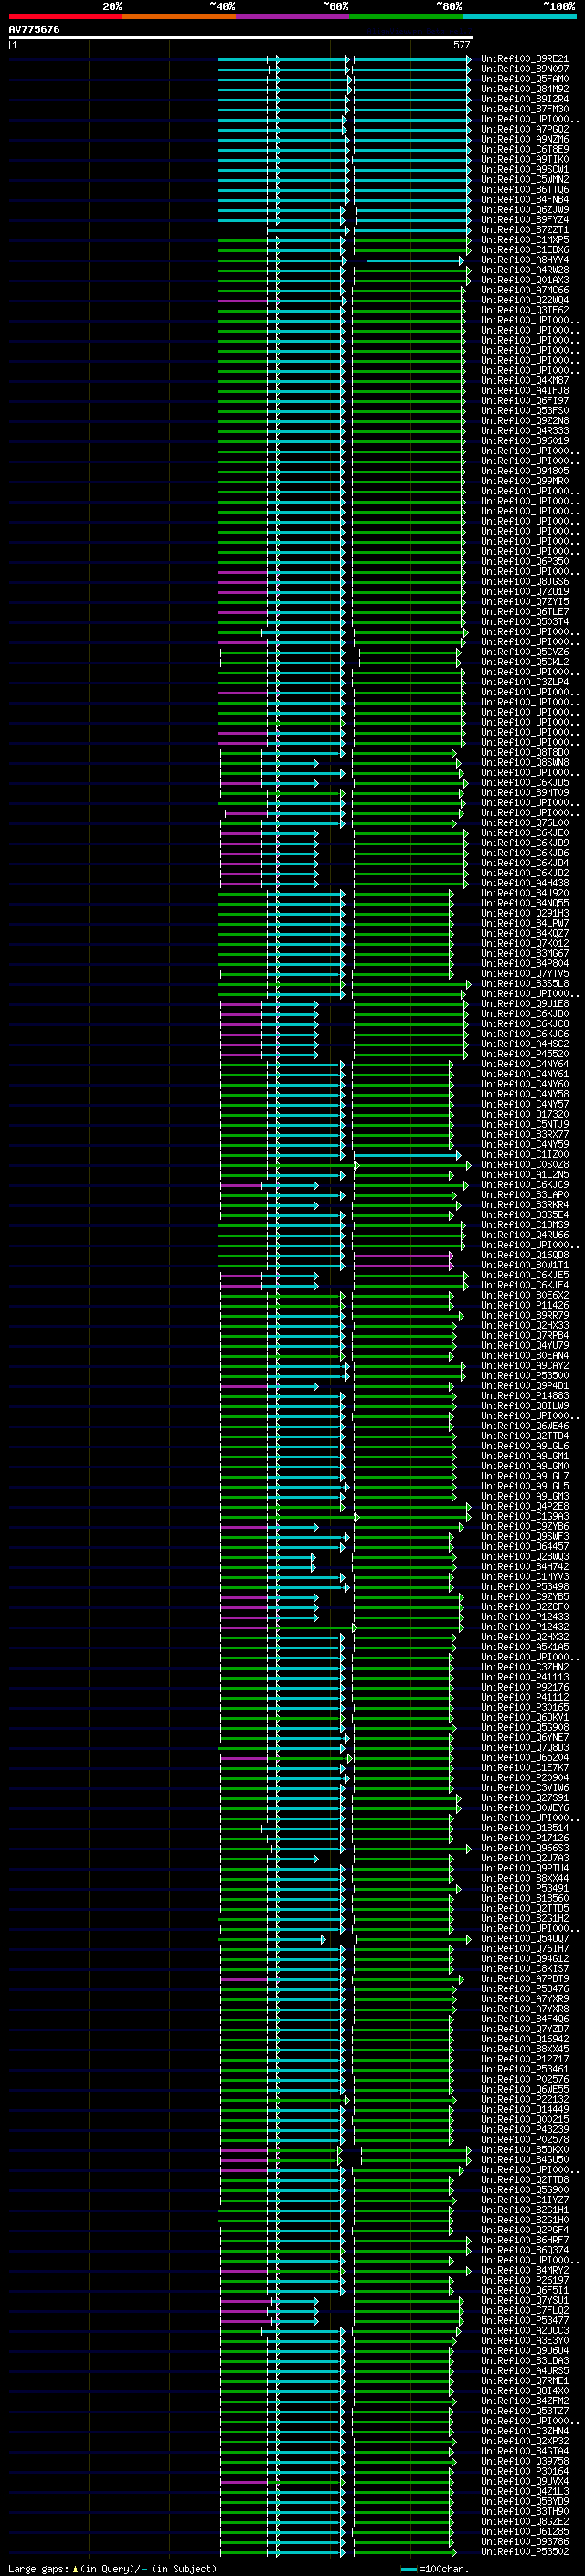The image size is (585, 2576).
Task: Open hit UniRef100_B9RE21
Action: point(525,59)
